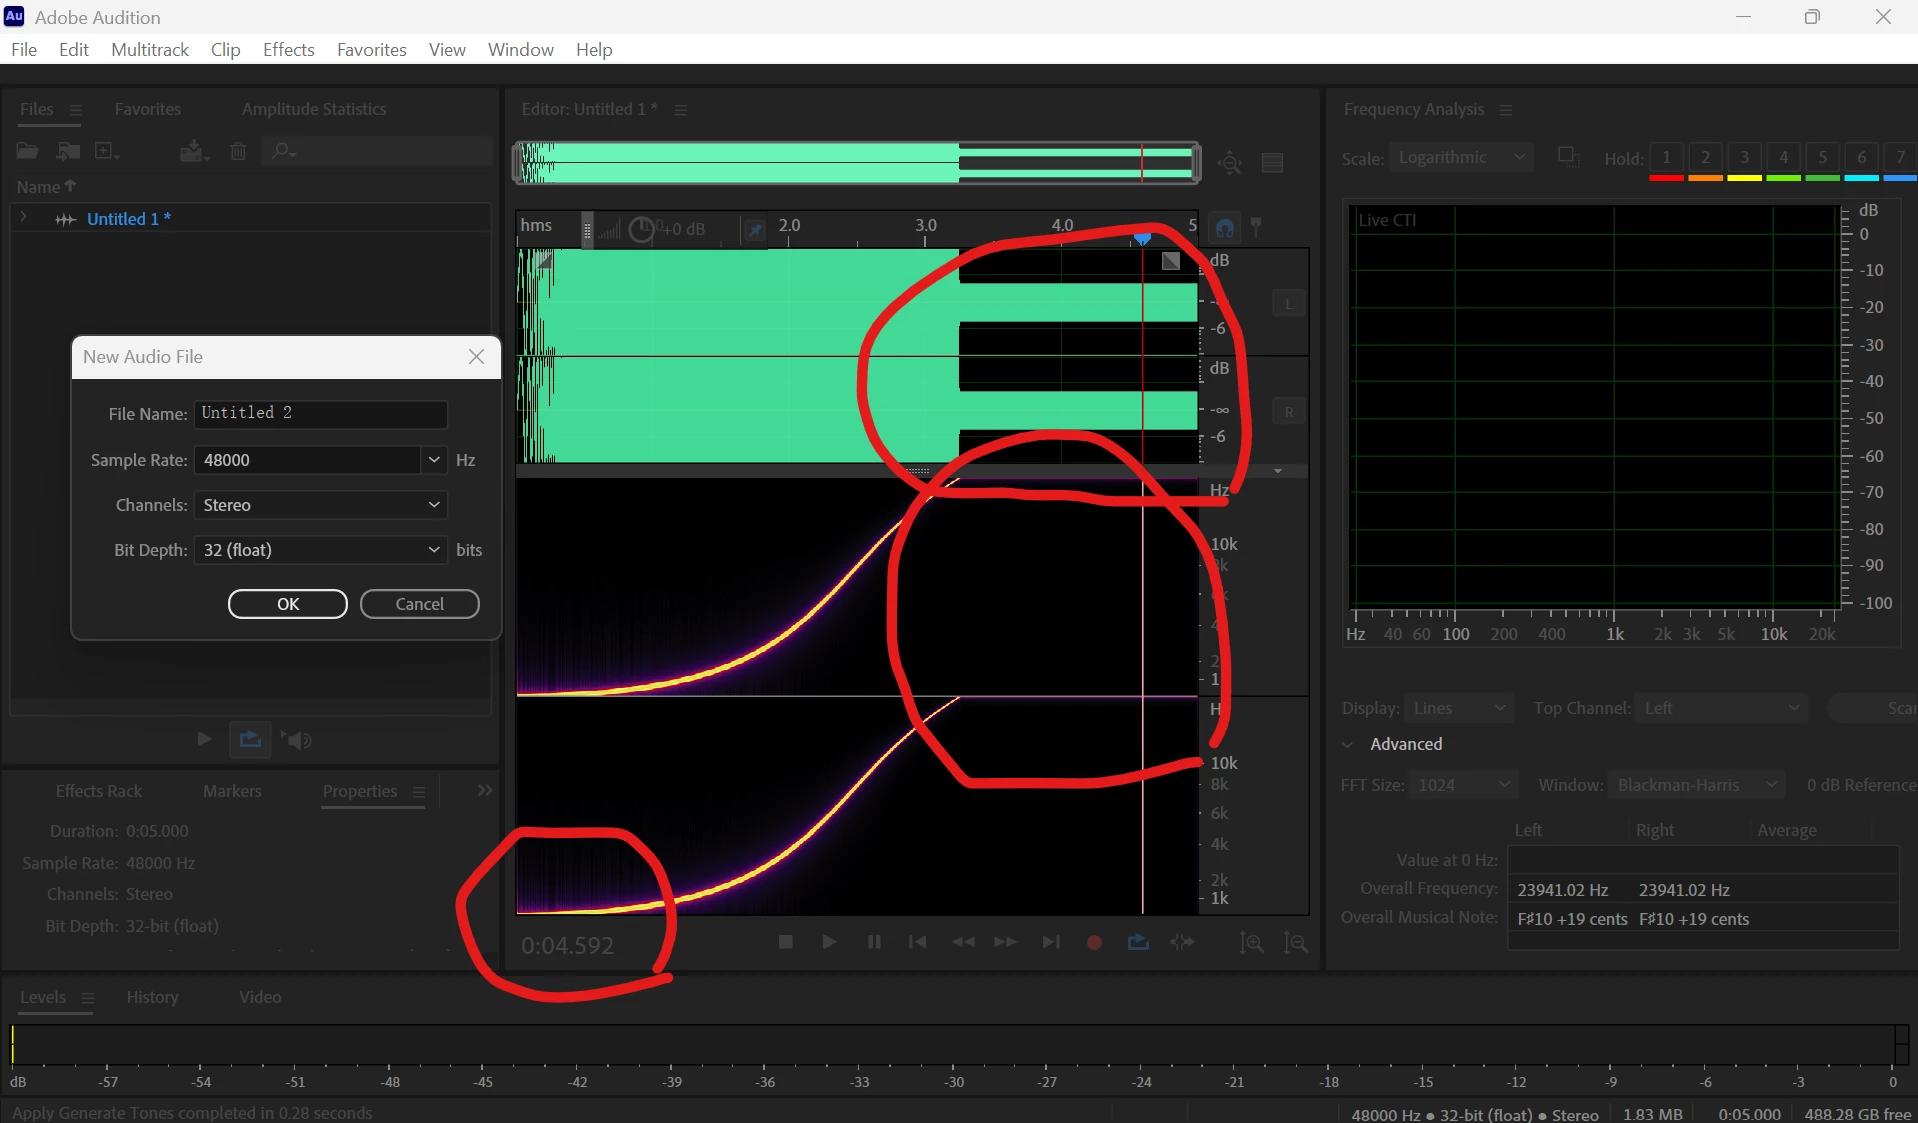
Task: Click the Import File icon in Files panel
Action: pos(68,151)
